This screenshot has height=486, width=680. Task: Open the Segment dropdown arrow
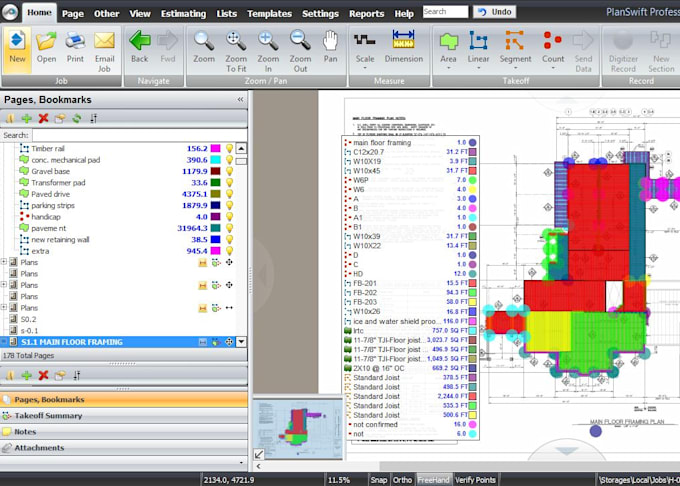click(515, 68)
